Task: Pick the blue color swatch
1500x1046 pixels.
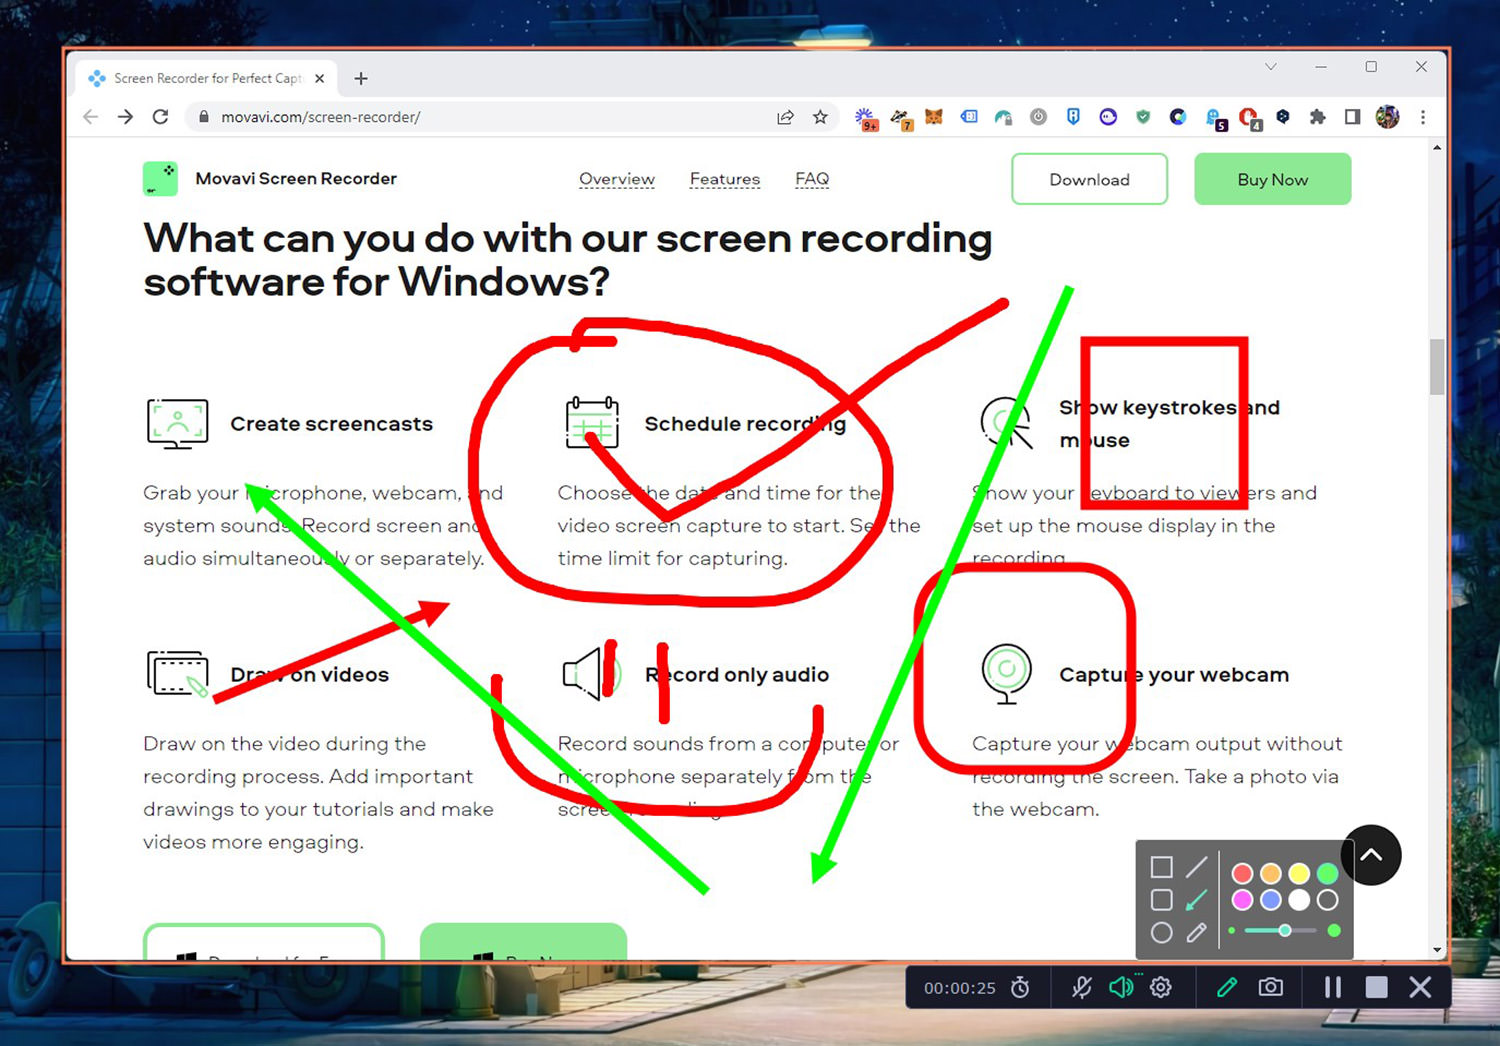Action: pyautogui.click(x=1271, y=900)
